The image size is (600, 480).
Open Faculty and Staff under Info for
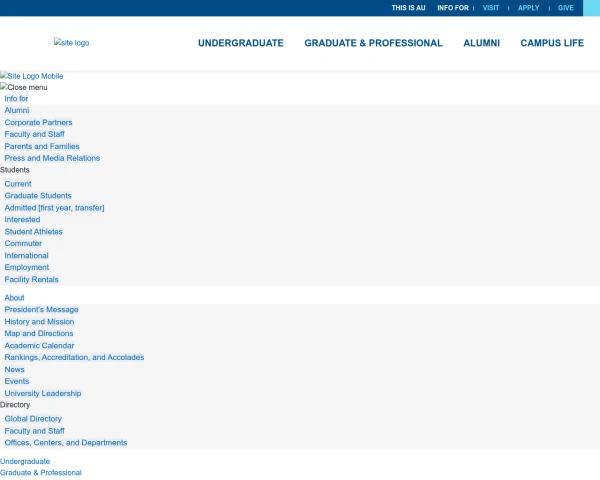click(x=34, y=134)
